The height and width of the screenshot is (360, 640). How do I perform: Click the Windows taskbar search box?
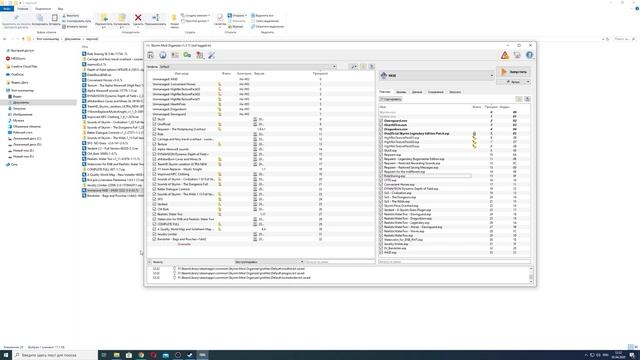(x=55, y=355)
